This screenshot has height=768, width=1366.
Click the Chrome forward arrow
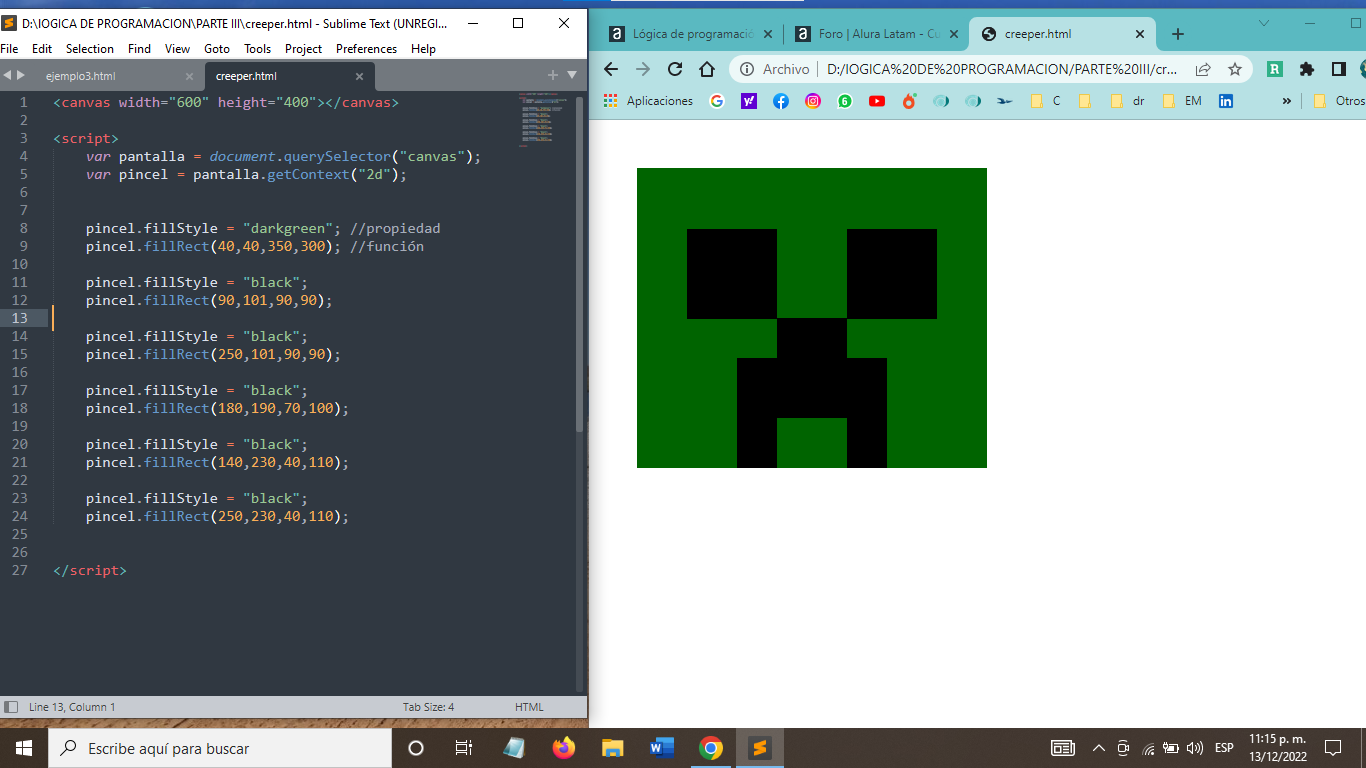(x=643, y=69)
